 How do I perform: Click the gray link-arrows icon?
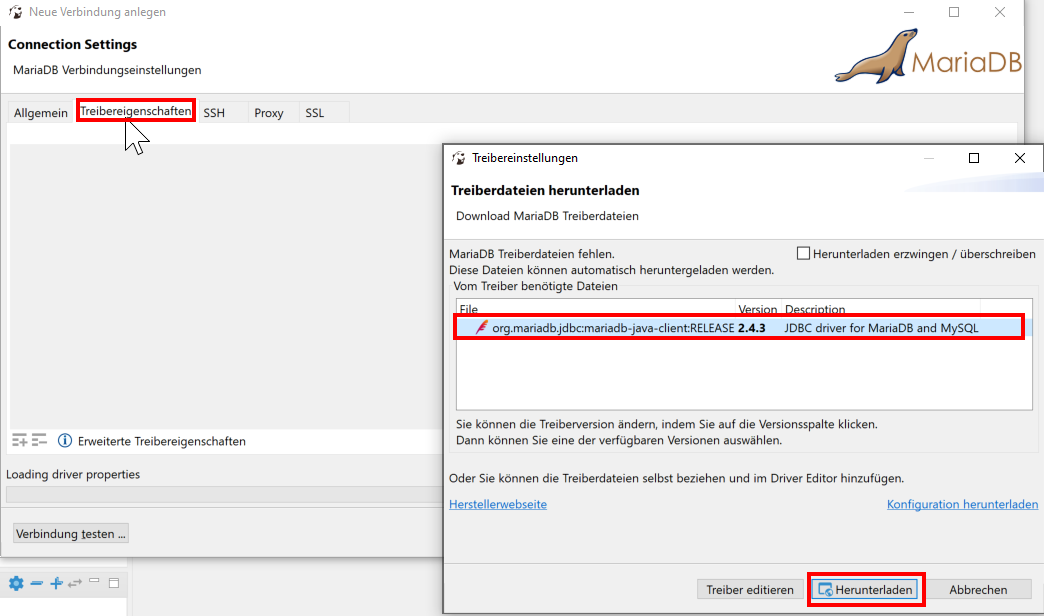(75, 583)
